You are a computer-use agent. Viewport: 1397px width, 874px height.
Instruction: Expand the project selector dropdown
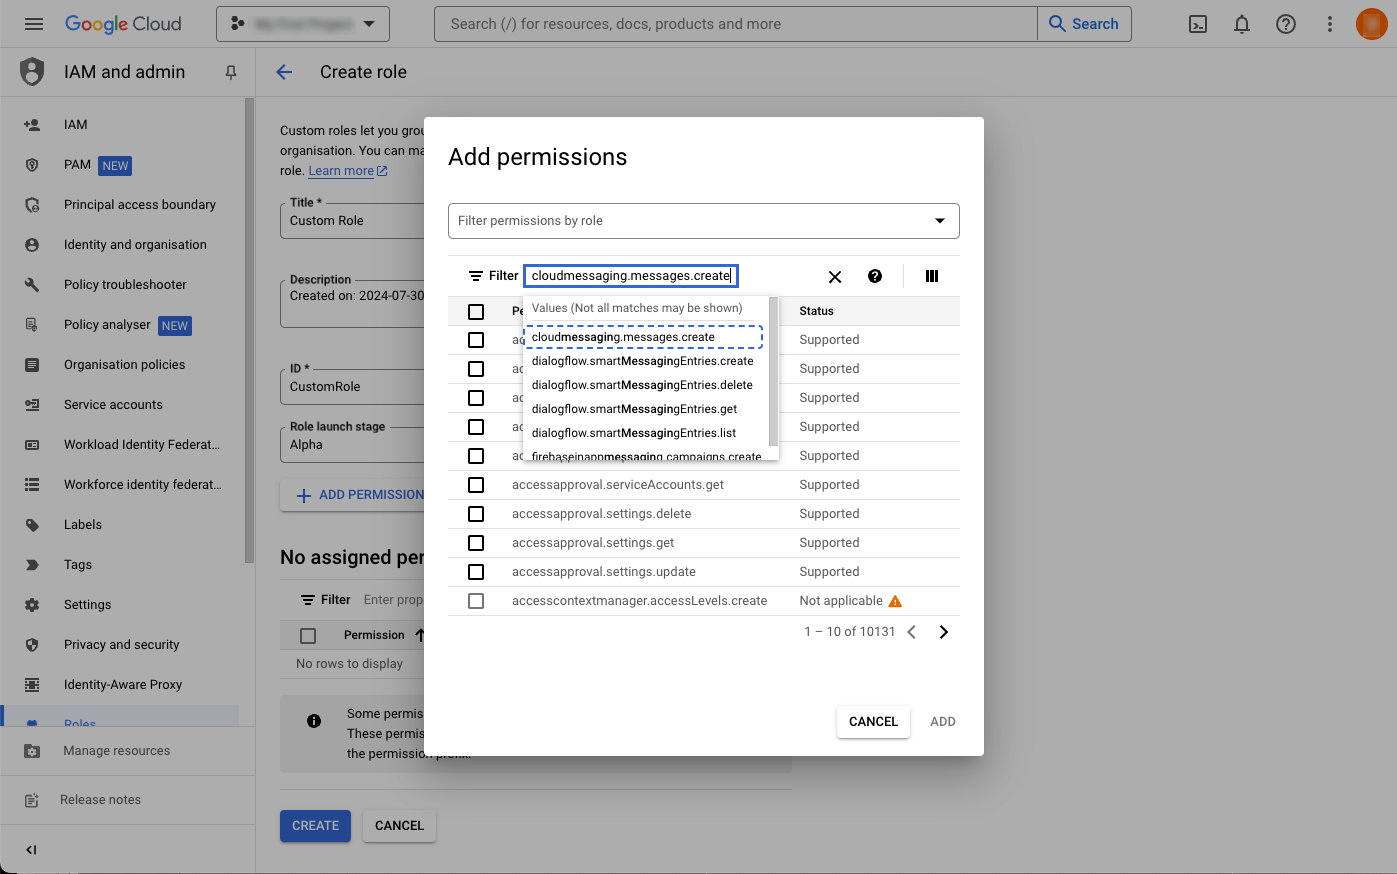pos(303,24)
